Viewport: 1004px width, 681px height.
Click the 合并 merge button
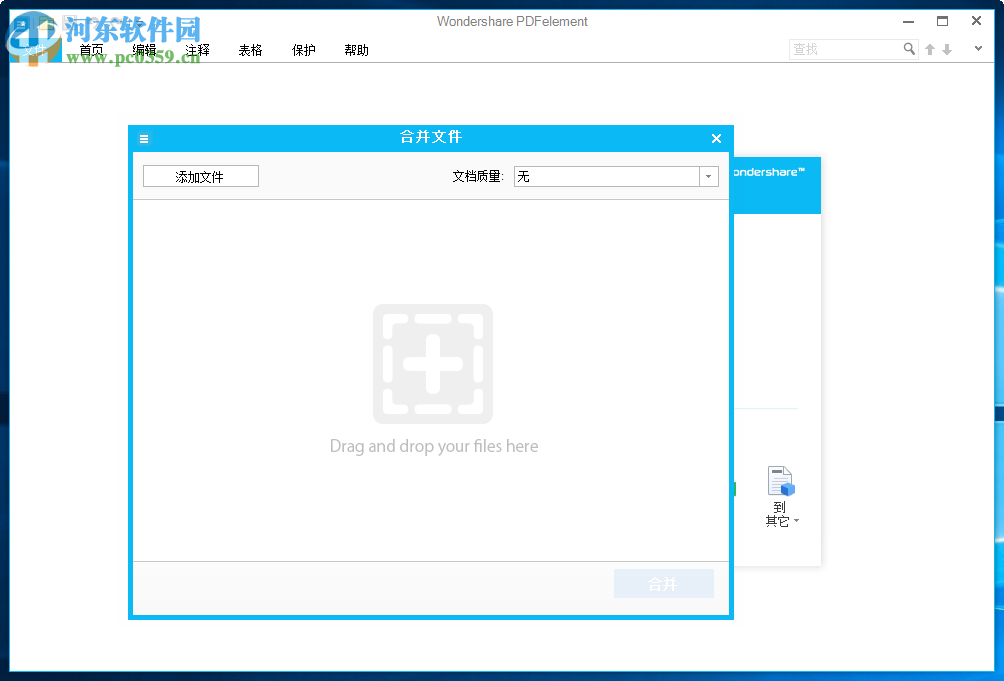[x=663, y=583]
